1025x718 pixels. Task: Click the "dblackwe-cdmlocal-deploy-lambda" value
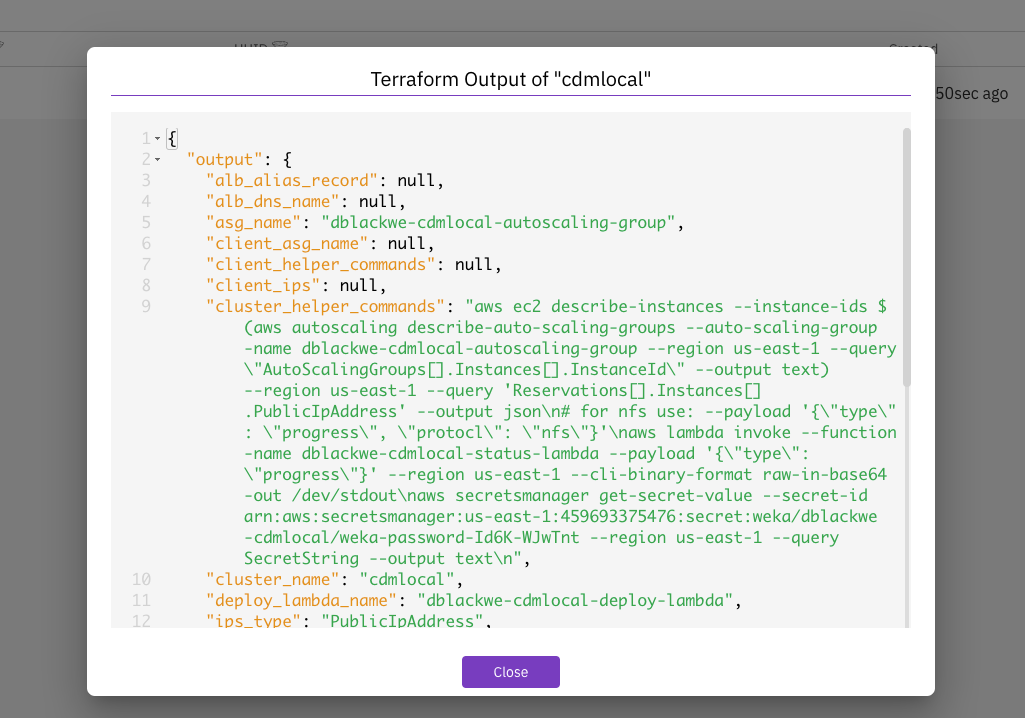click(x=577, y=600)
